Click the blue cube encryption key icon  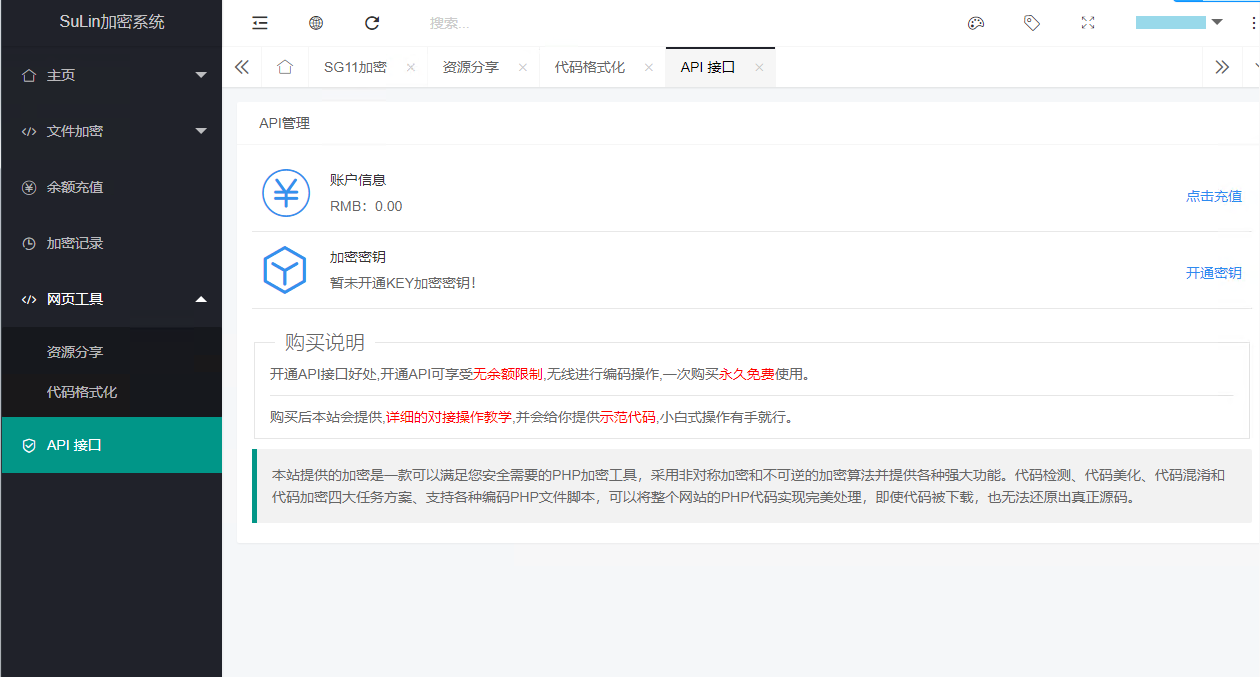286,269
